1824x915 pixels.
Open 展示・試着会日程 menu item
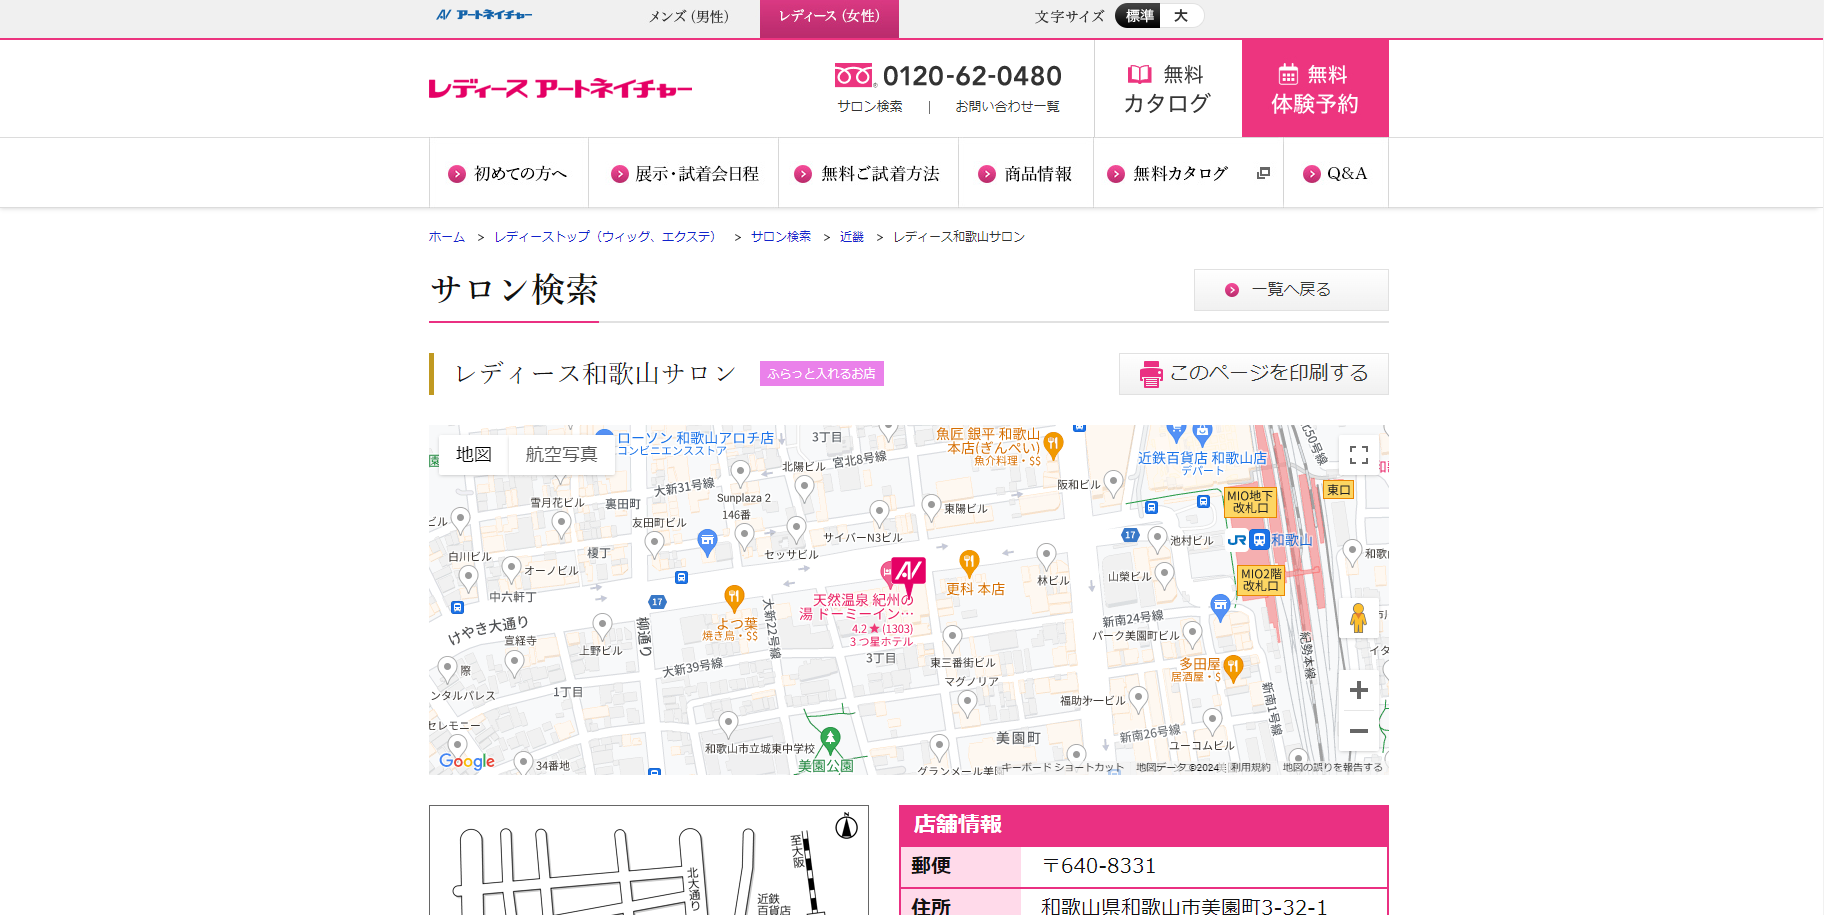[x=684, y=173]
